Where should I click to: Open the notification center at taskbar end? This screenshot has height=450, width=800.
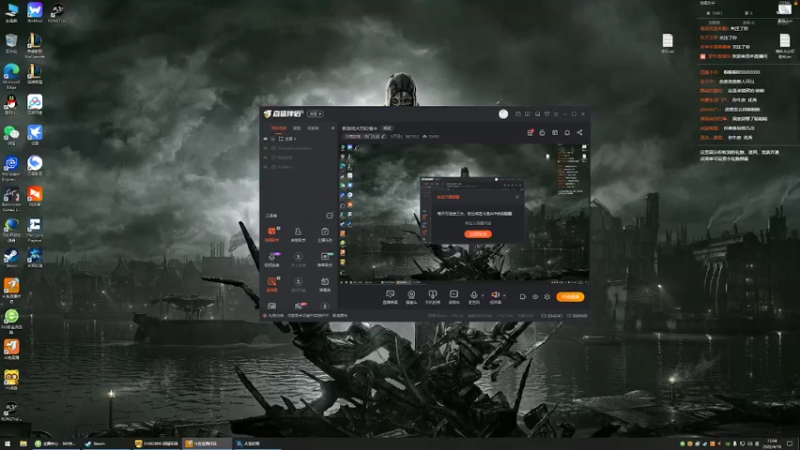point(789,444)
